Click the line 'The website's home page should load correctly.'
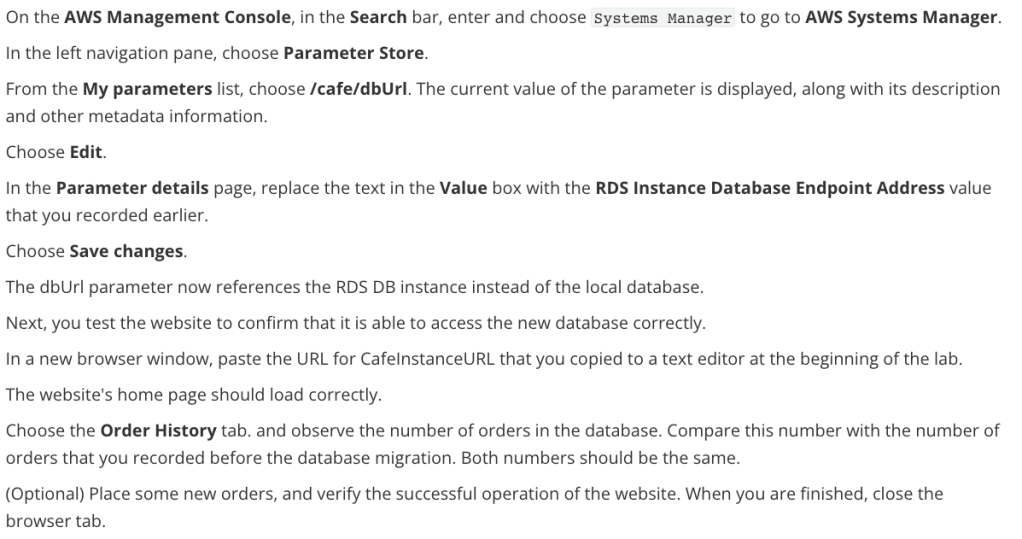The height and width of the screenshot is (539, 1022). click(193, 394)
